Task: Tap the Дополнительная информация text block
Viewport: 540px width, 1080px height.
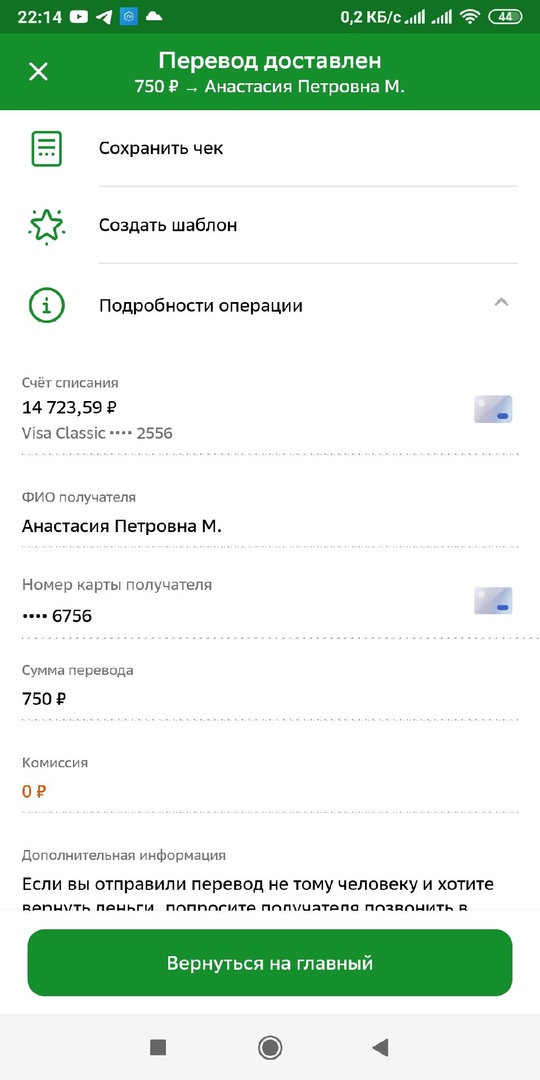Action: click(258, 893)
